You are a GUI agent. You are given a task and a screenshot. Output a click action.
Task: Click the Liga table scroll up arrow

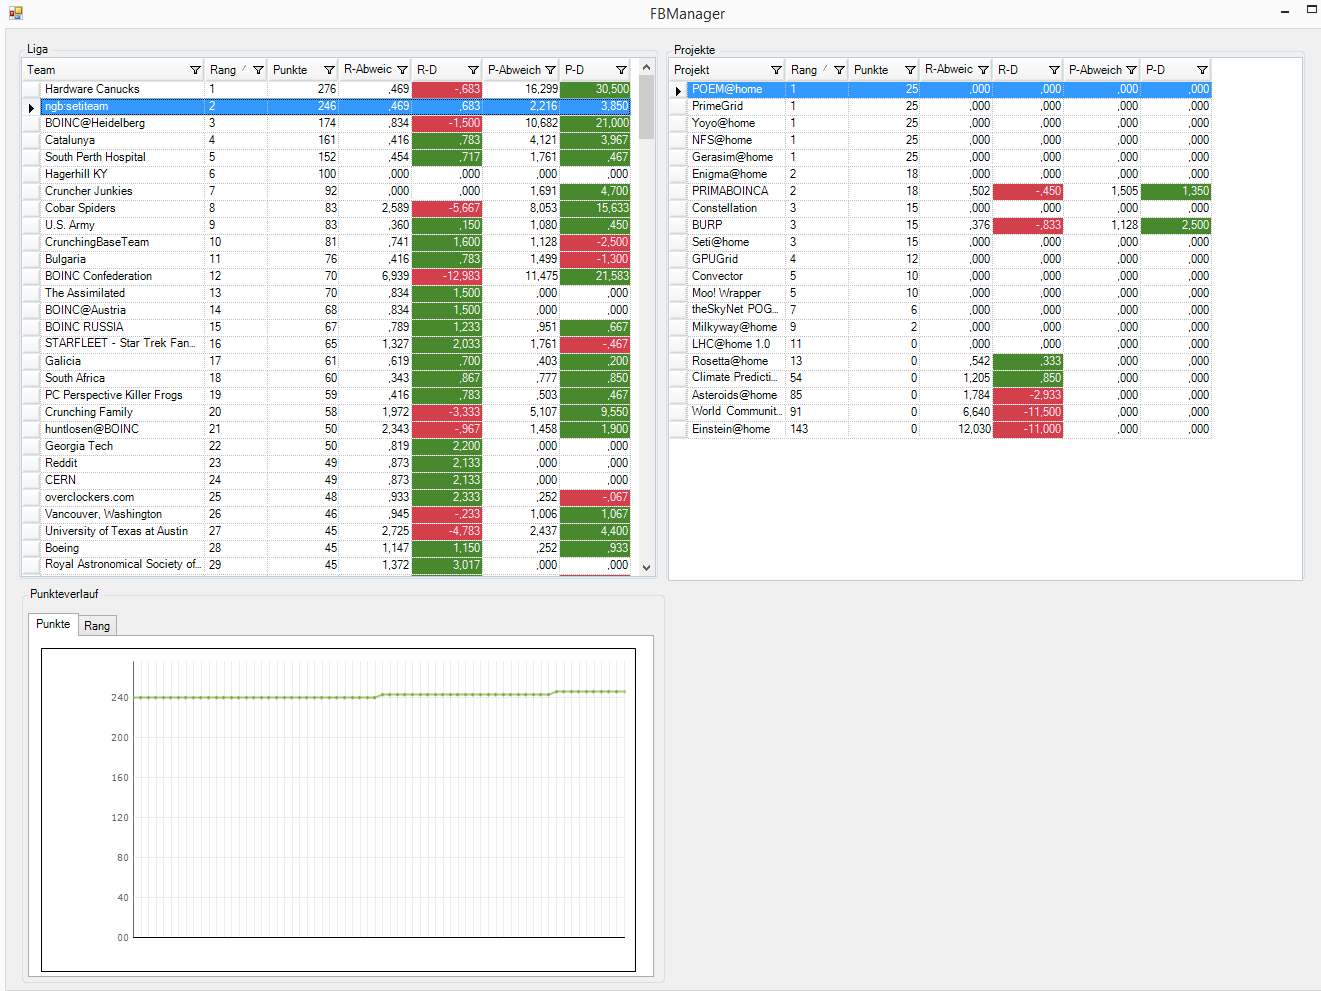pyautogui.click(x=646, y=67)
